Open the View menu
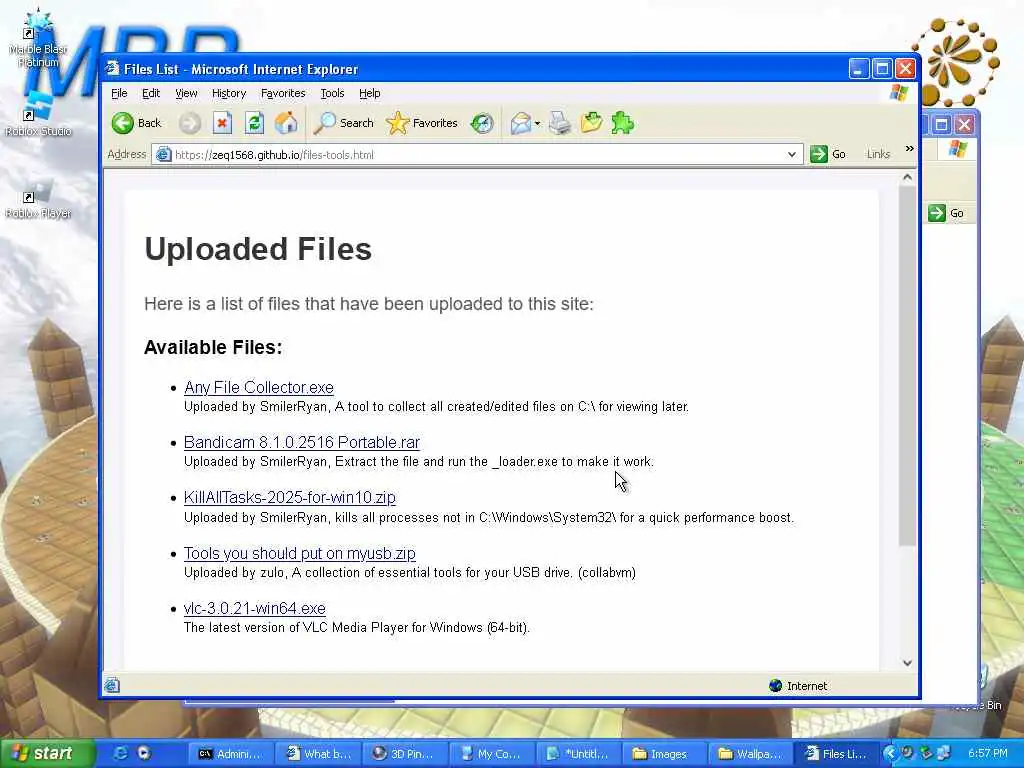Image resolution: width=1024 pixels, height=768 pixels. tap(186, 93)
